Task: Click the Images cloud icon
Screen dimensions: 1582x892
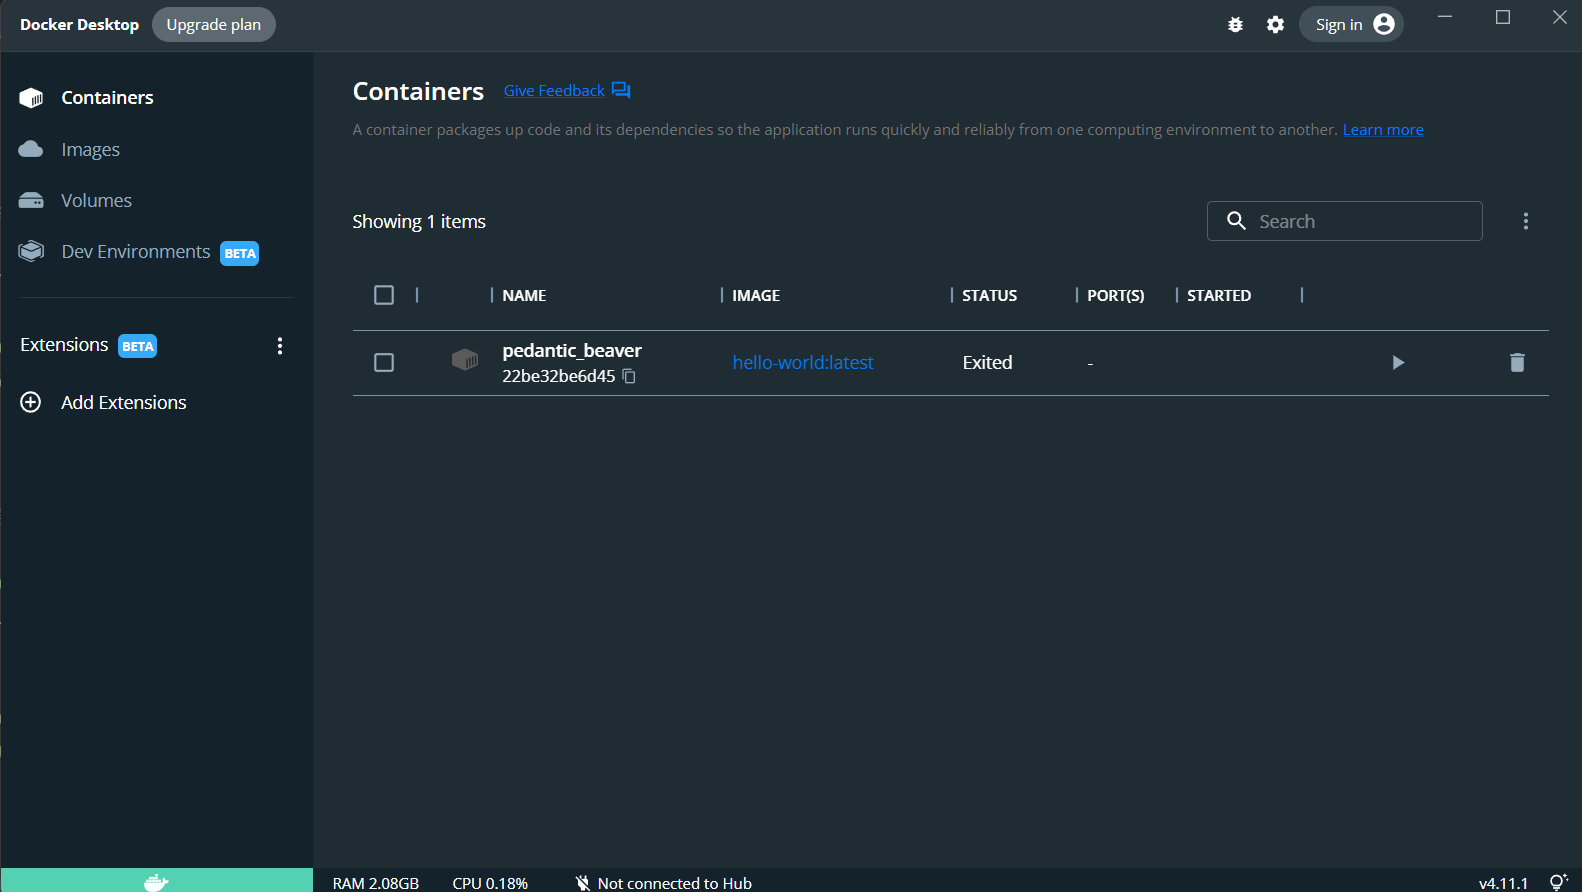Action: [31, 149]
